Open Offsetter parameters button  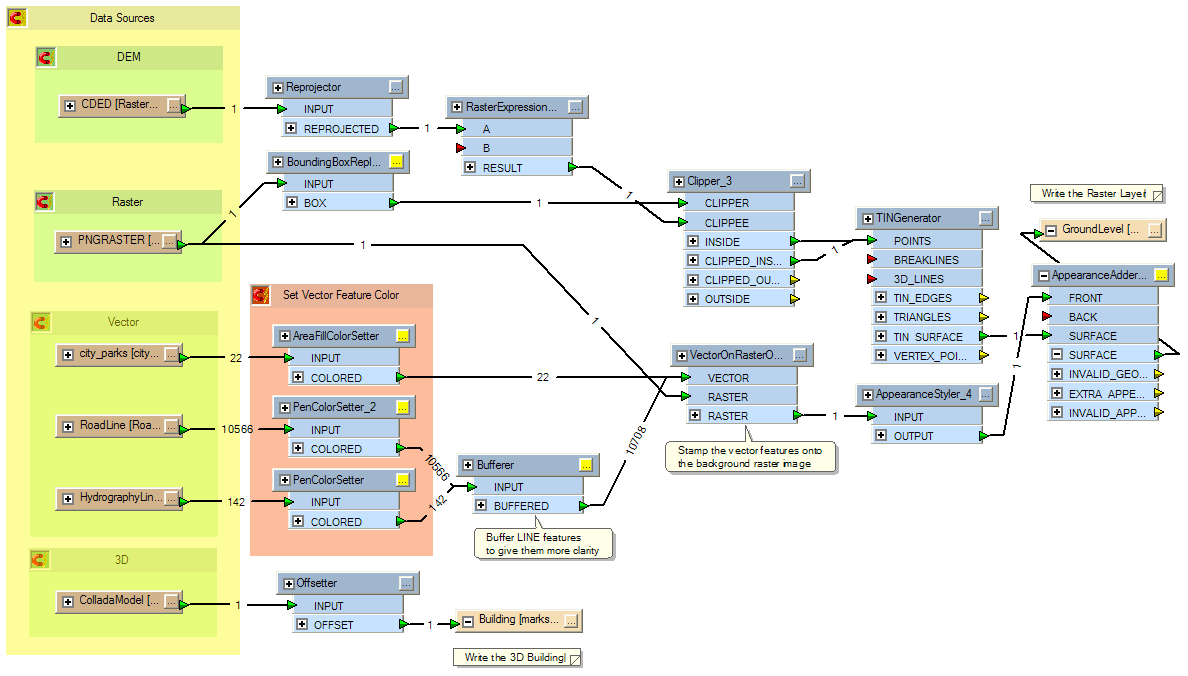coord(406,583)
